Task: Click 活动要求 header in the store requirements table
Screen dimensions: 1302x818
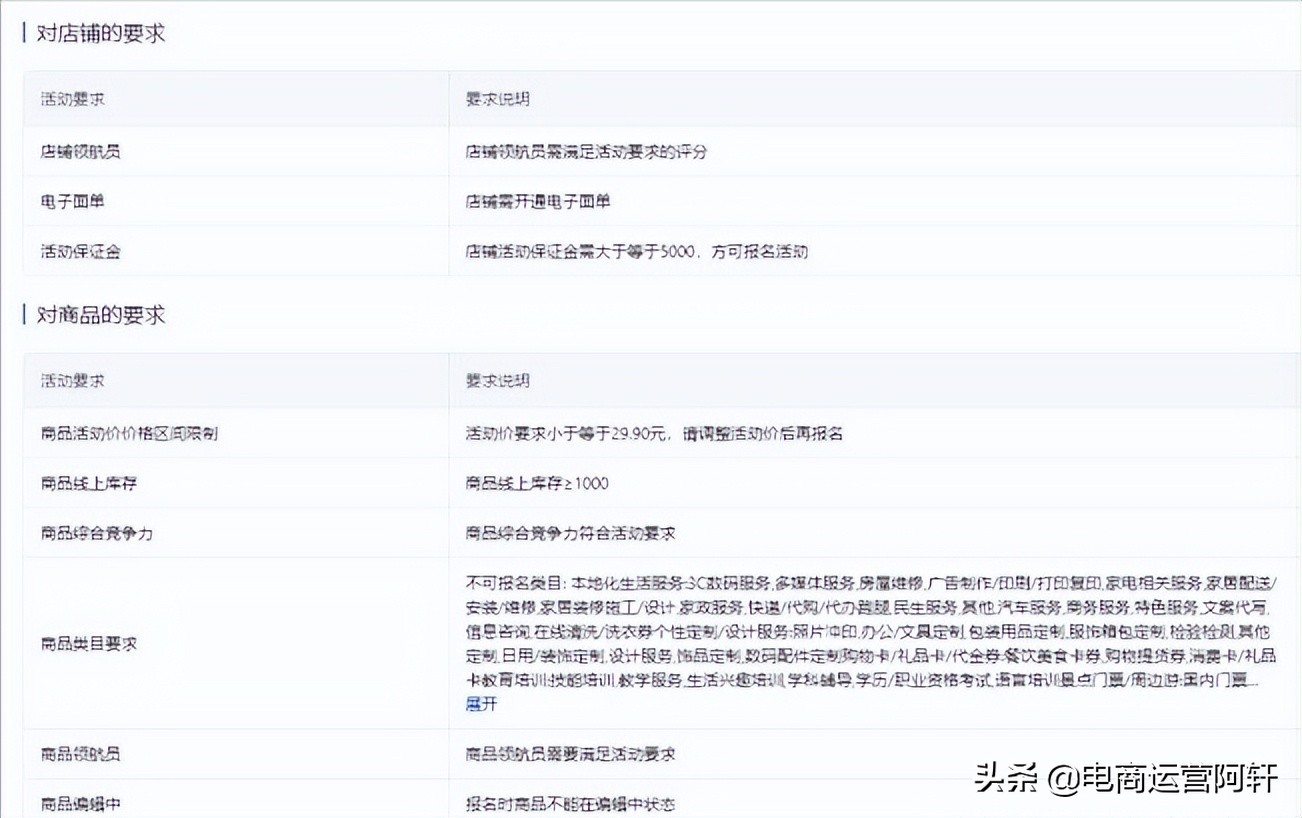Action: pyautogui.click(x=72, y=99)
